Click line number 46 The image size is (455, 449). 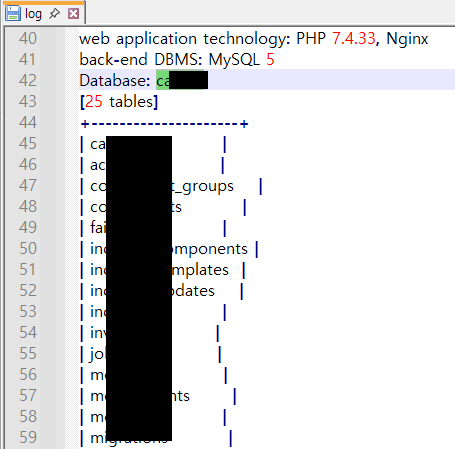pos(28,165)
